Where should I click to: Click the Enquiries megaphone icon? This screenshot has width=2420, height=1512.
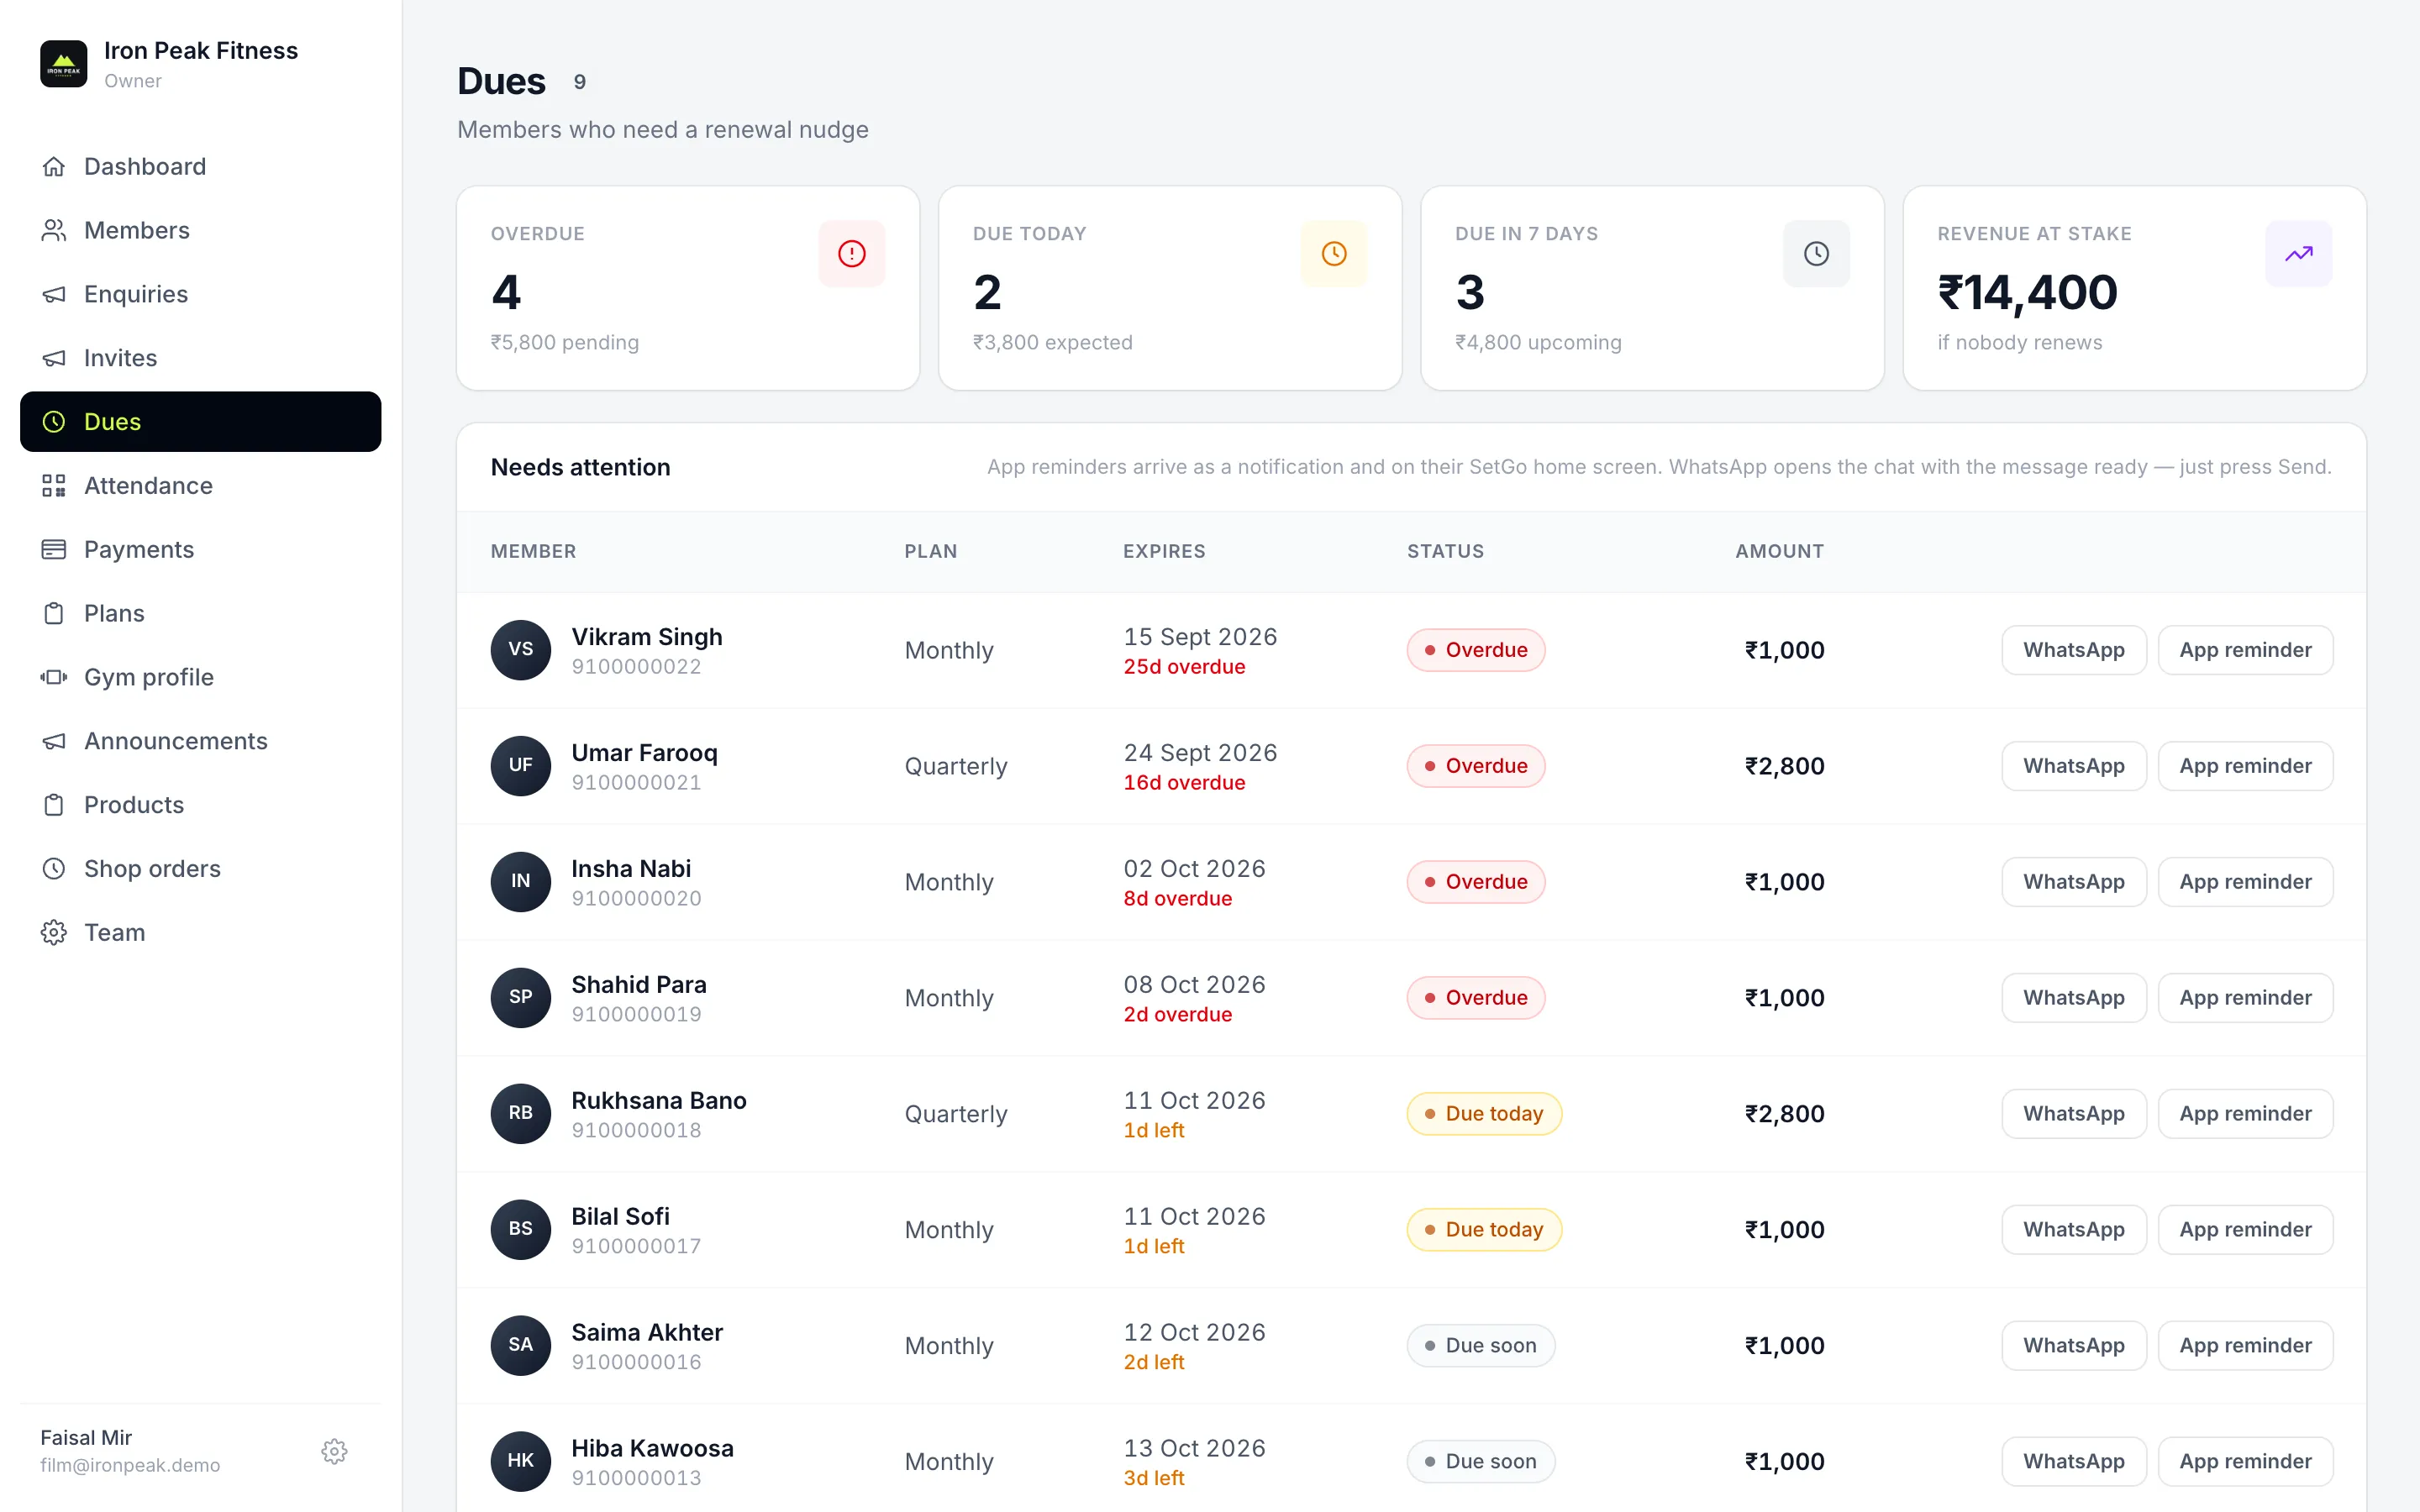(54, 294)
